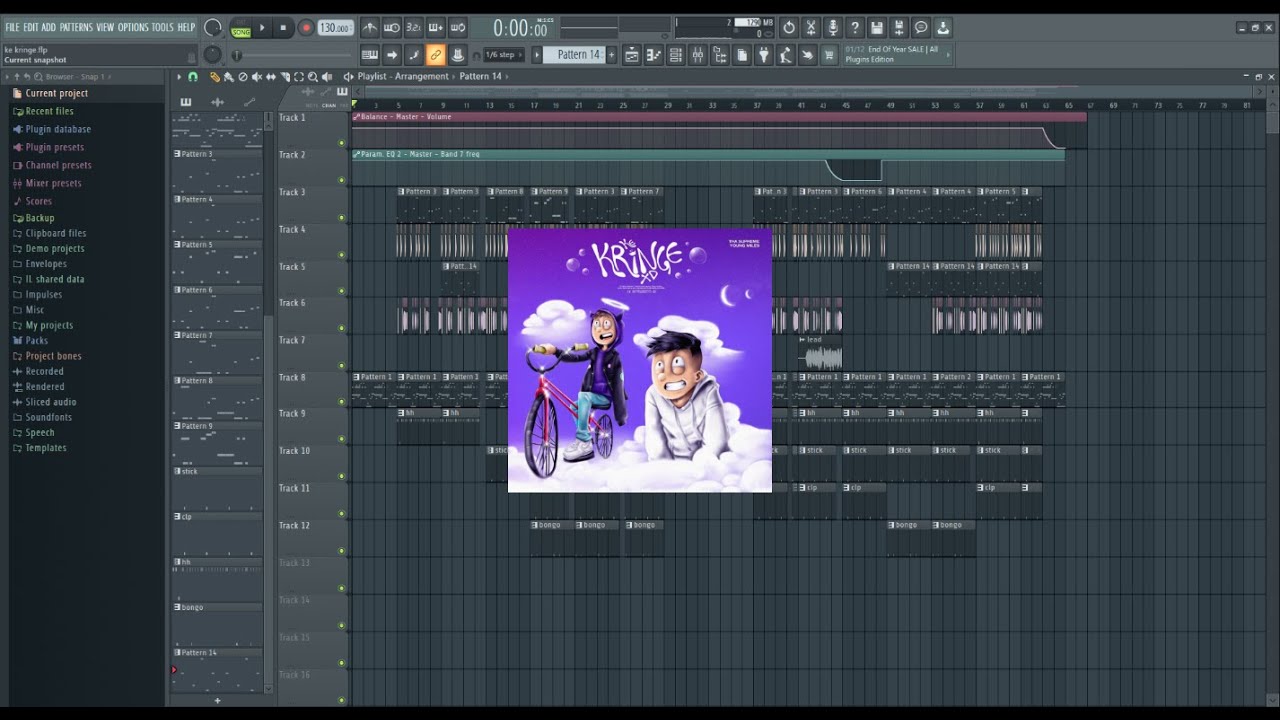Open the plugin picker plug icon
The width and height of the screenshot is (1280, 720).
coord(764,55)
